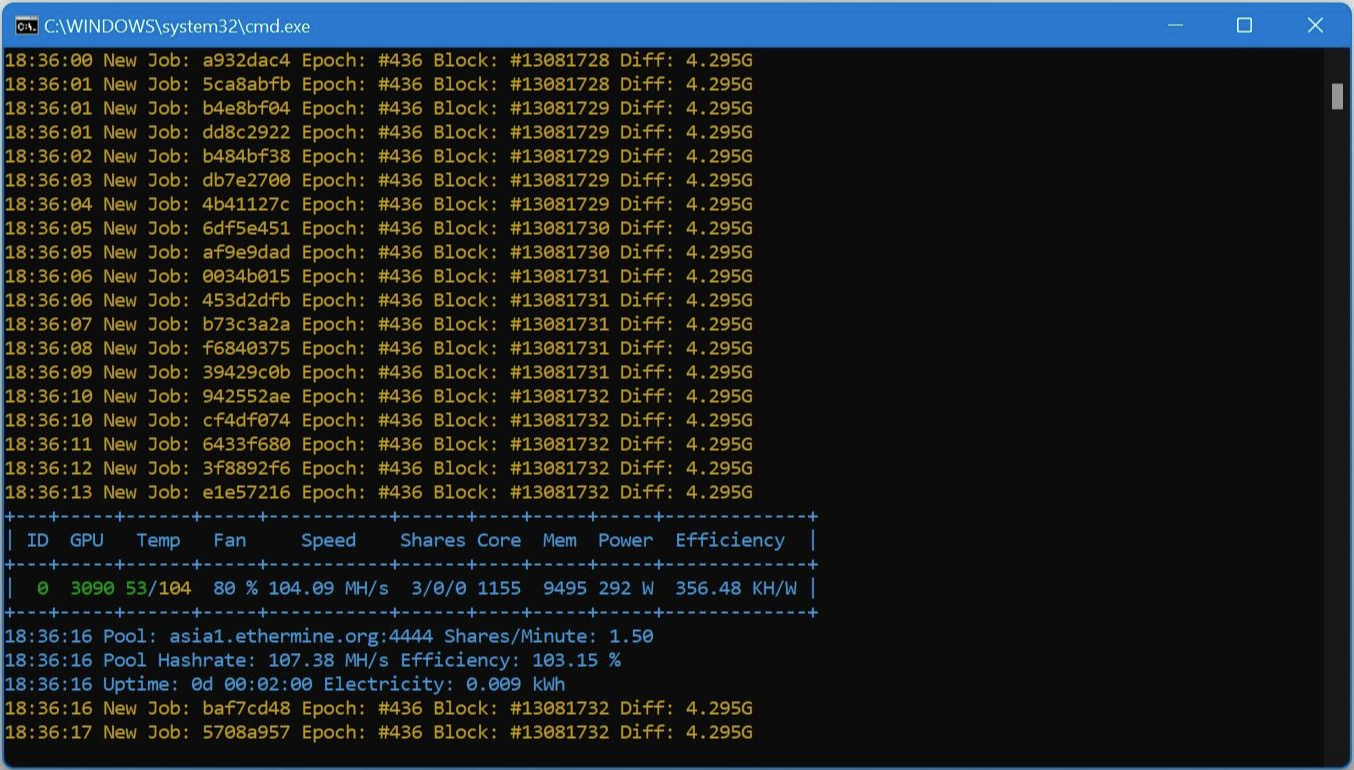Click power value 292 W
1354x770 pixels.
pyautogui.click(x=626, y=588)
